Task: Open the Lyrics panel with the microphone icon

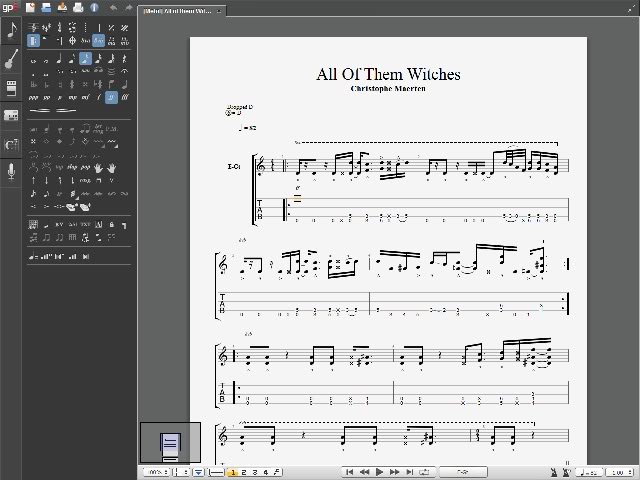Action: coord(11,172)
